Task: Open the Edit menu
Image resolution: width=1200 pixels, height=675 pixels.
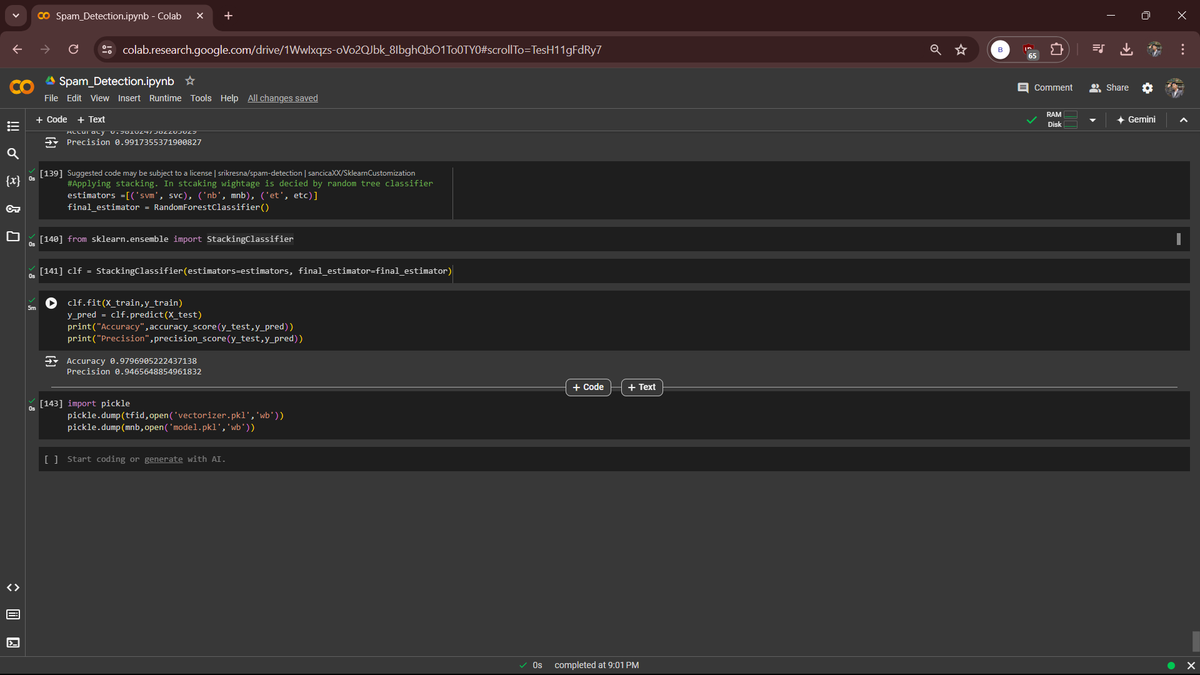Action: point(74,98)
